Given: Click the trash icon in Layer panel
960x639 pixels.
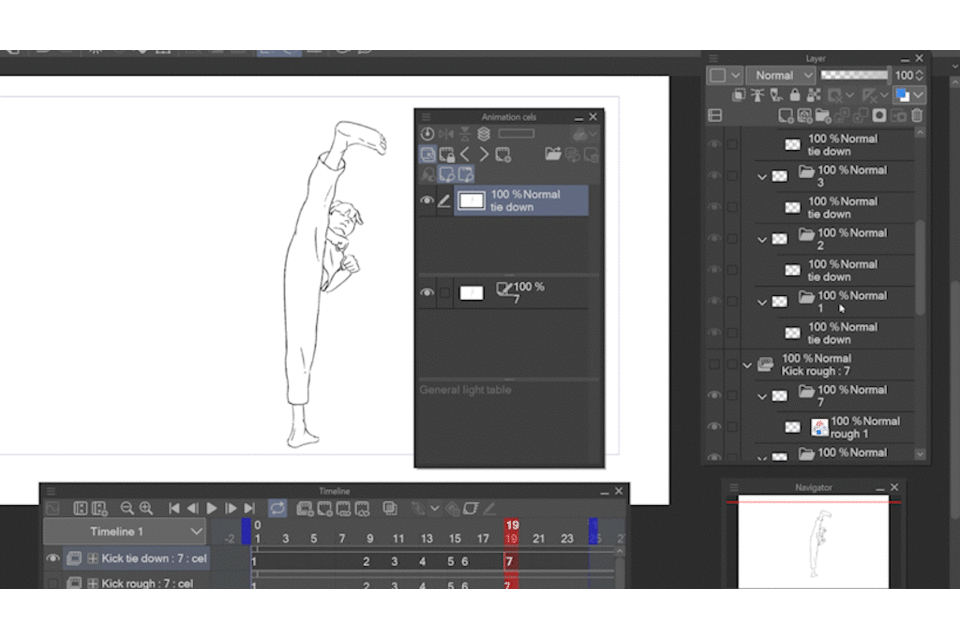Looking at the screenshot, I should point(917,116).
